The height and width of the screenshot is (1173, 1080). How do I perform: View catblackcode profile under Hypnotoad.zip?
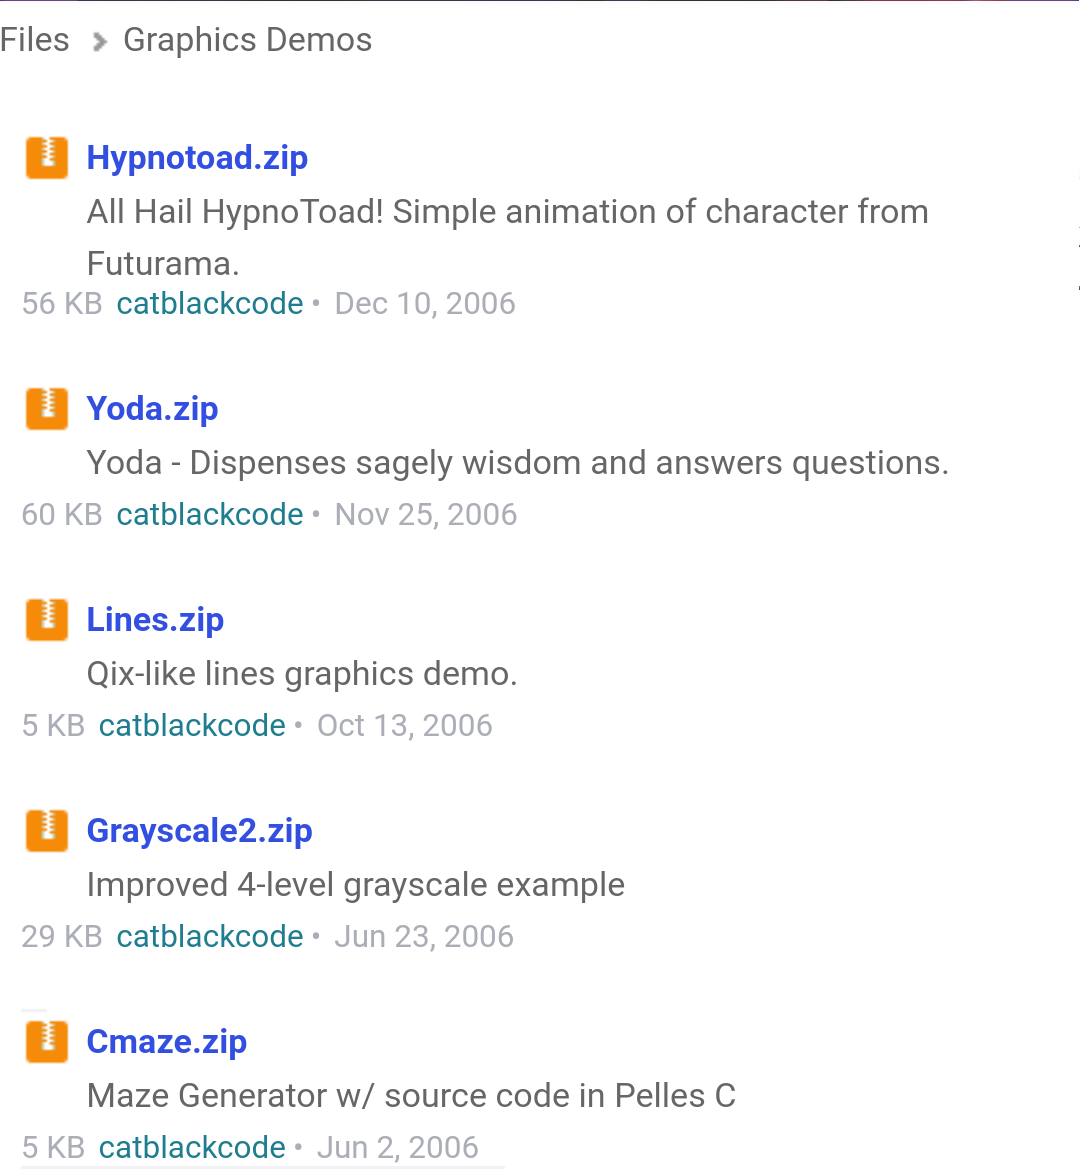click(210, 304)
